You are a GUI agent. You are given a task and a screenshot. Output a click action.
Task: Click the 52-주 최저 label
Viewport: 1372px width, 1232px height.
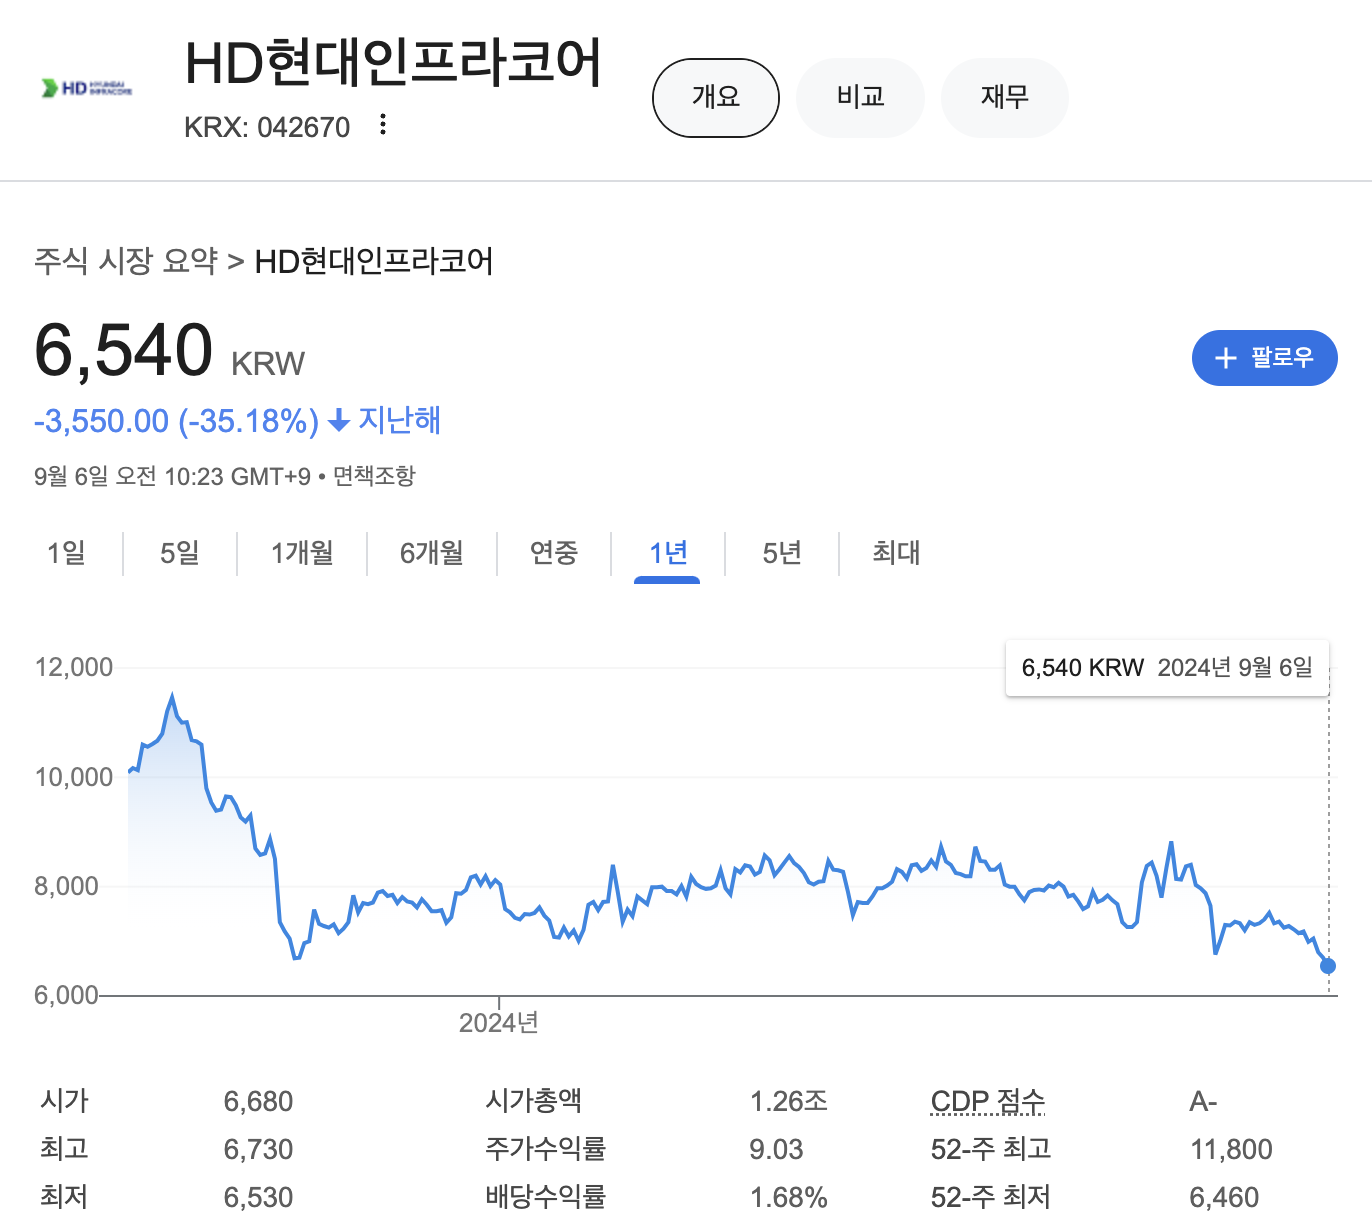[x=990, y=1197]
